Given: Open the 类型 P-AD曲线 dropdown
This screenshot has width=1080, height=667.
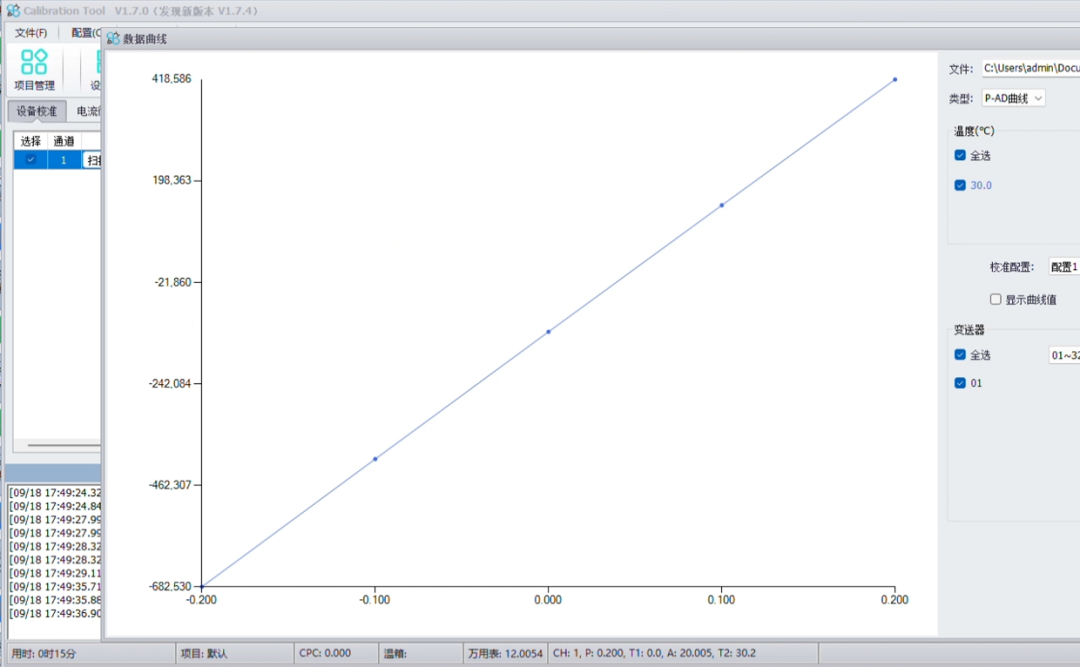Looking at the screenshot, I should tap(1013, 99).
